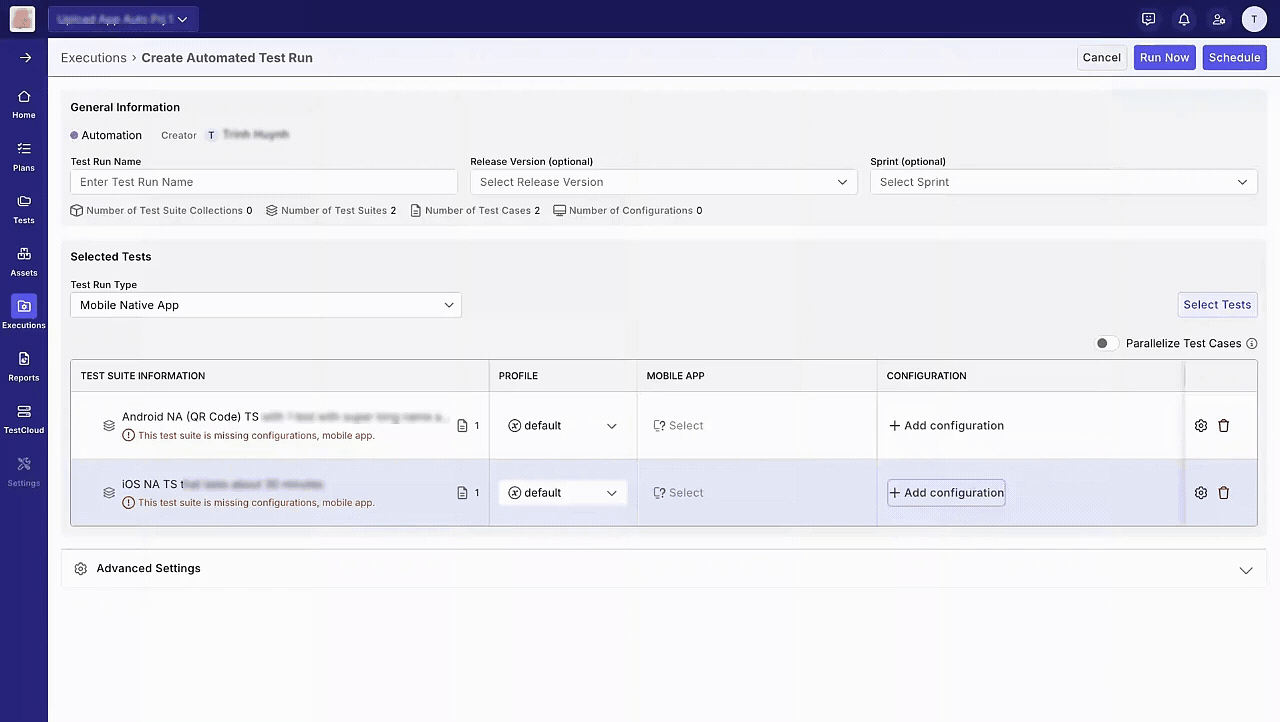The height and width of the screenshot is (722, 1280).
Task: Open the Release Version dropdown
Action: click(663, 182)
